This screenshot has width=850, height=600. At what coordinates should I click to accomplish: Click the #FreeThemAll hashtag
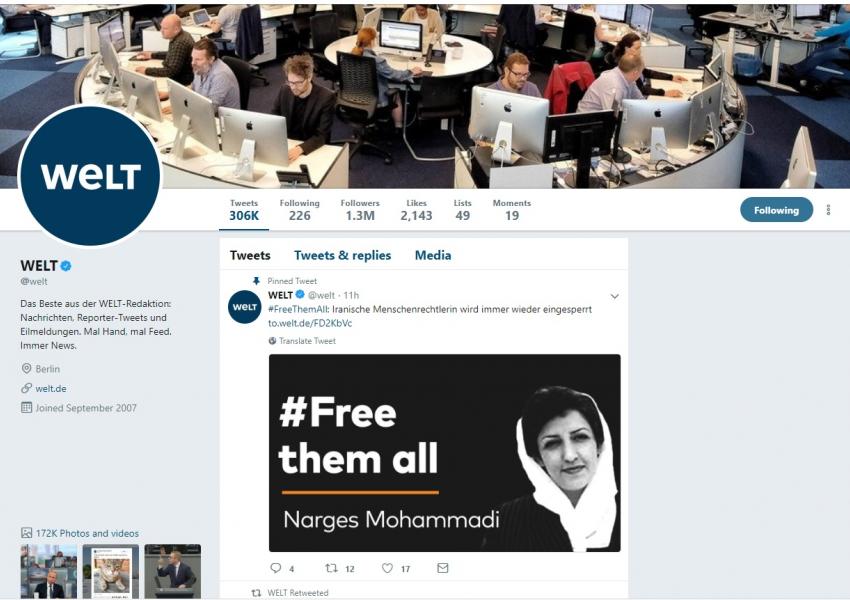click(x=298, y=309)
